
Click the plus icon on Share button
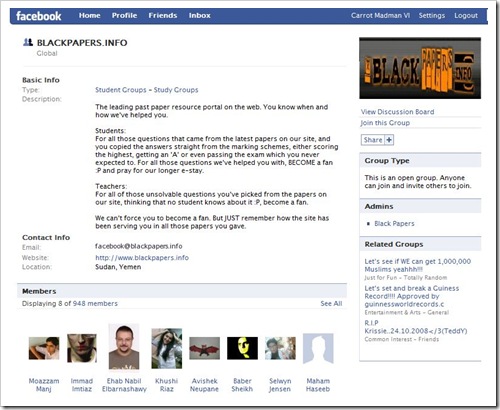[x=389, y=140]
